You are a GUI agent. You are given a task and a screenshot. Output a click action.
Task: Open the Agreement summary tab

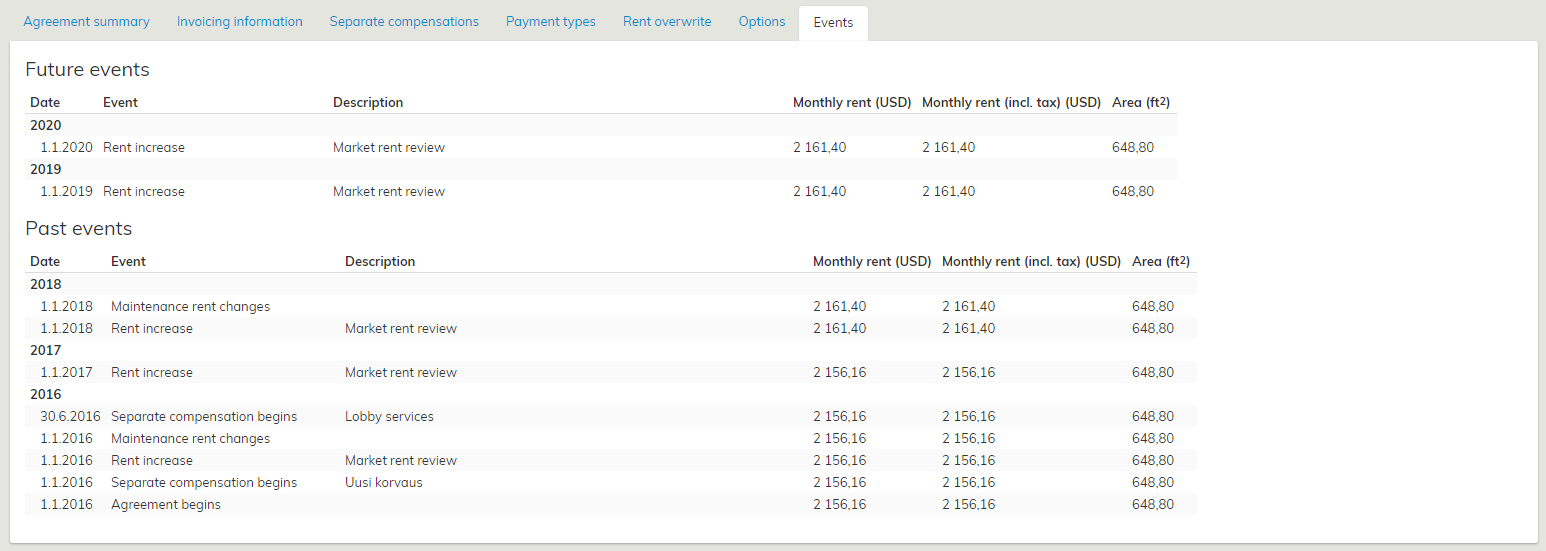86,22
